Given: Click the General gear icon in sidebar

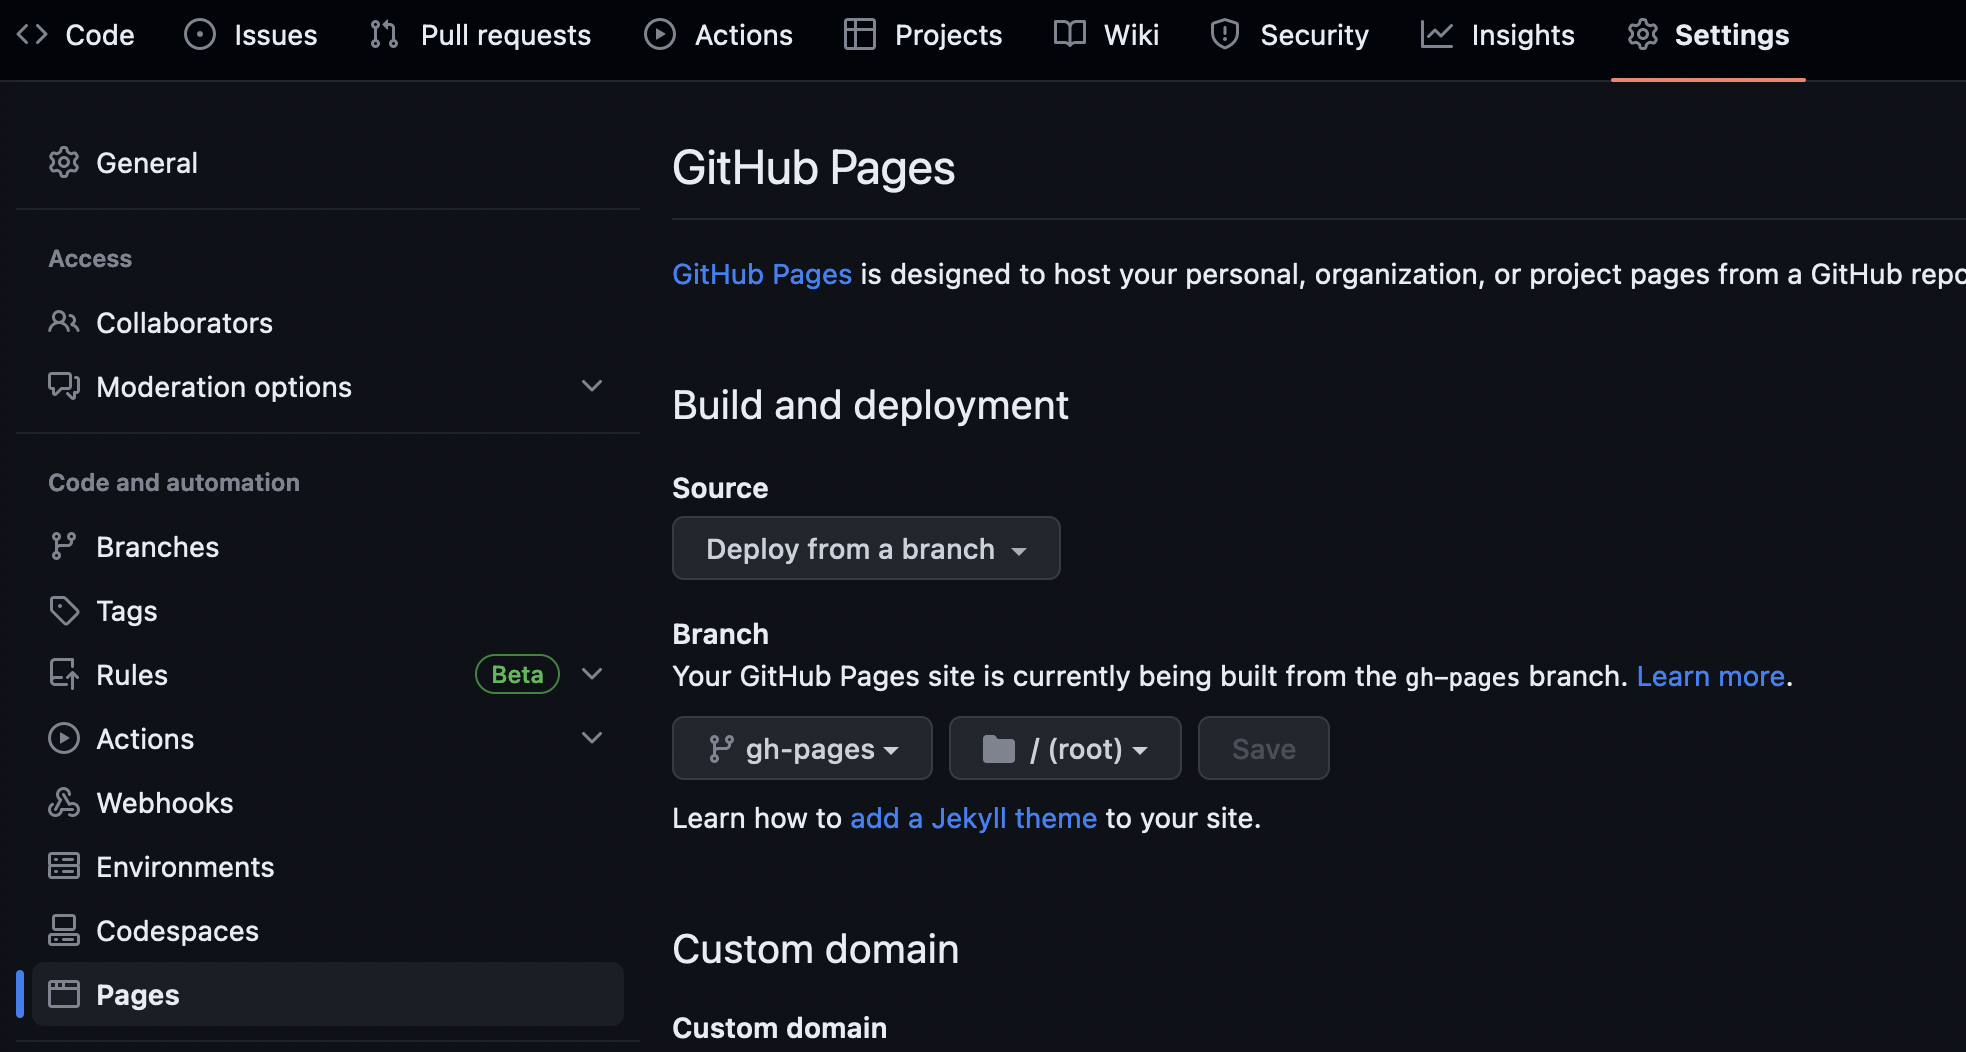Looking at the screenshot, I should point(64,162).
